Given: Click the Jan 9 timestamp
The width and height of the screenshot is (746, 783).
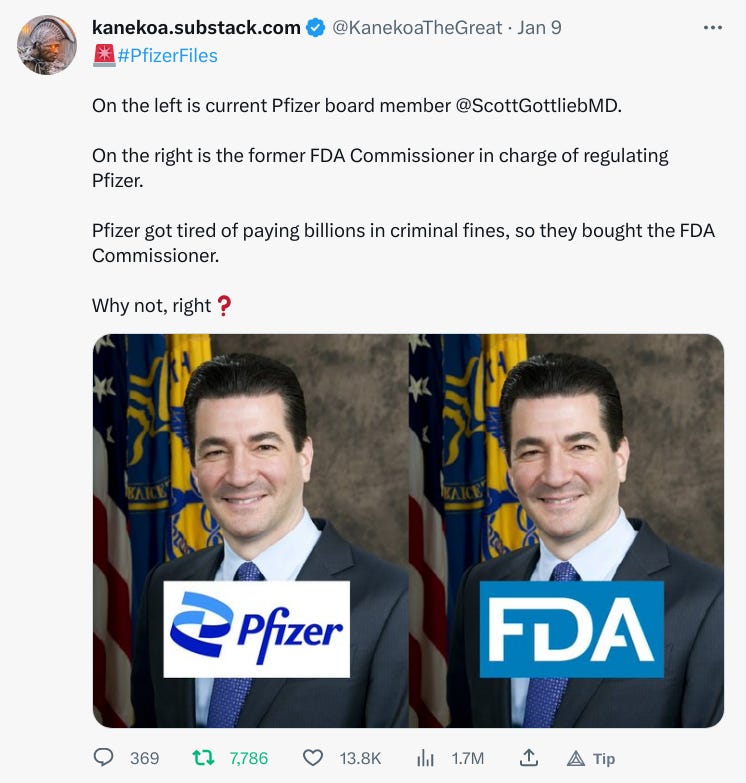Looking at the screenshot, I should point(539,27).
